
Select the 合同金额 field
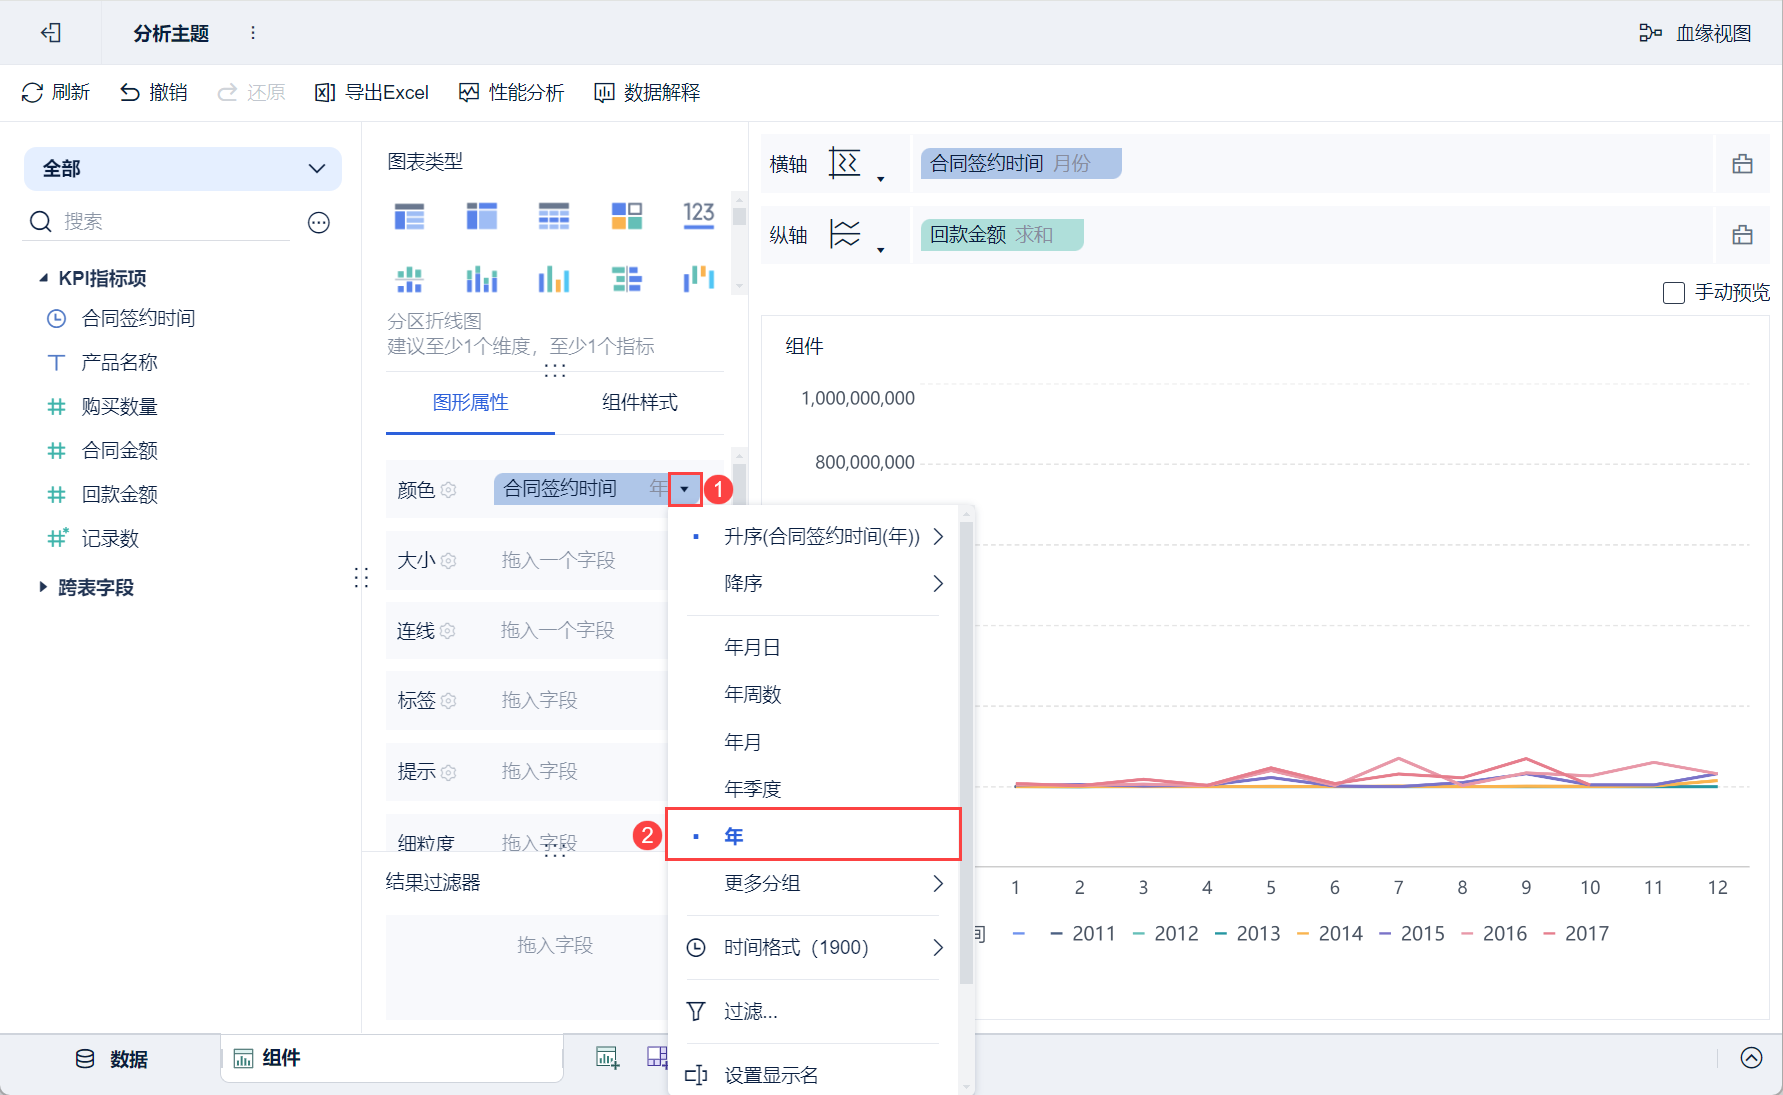(x=102, y=451)
